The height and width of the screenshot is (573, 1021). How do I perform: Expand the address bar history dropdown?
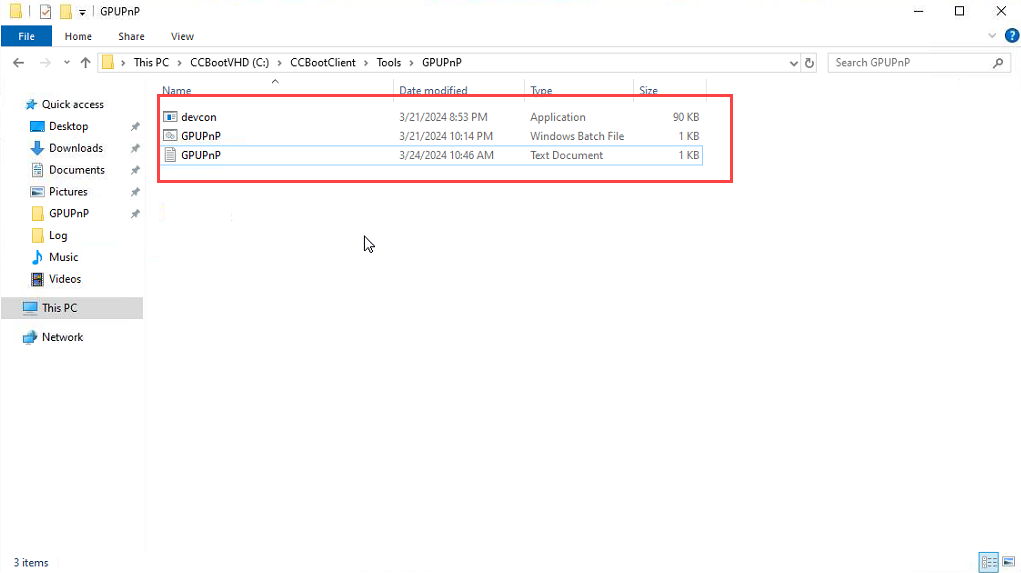(793, 63)
